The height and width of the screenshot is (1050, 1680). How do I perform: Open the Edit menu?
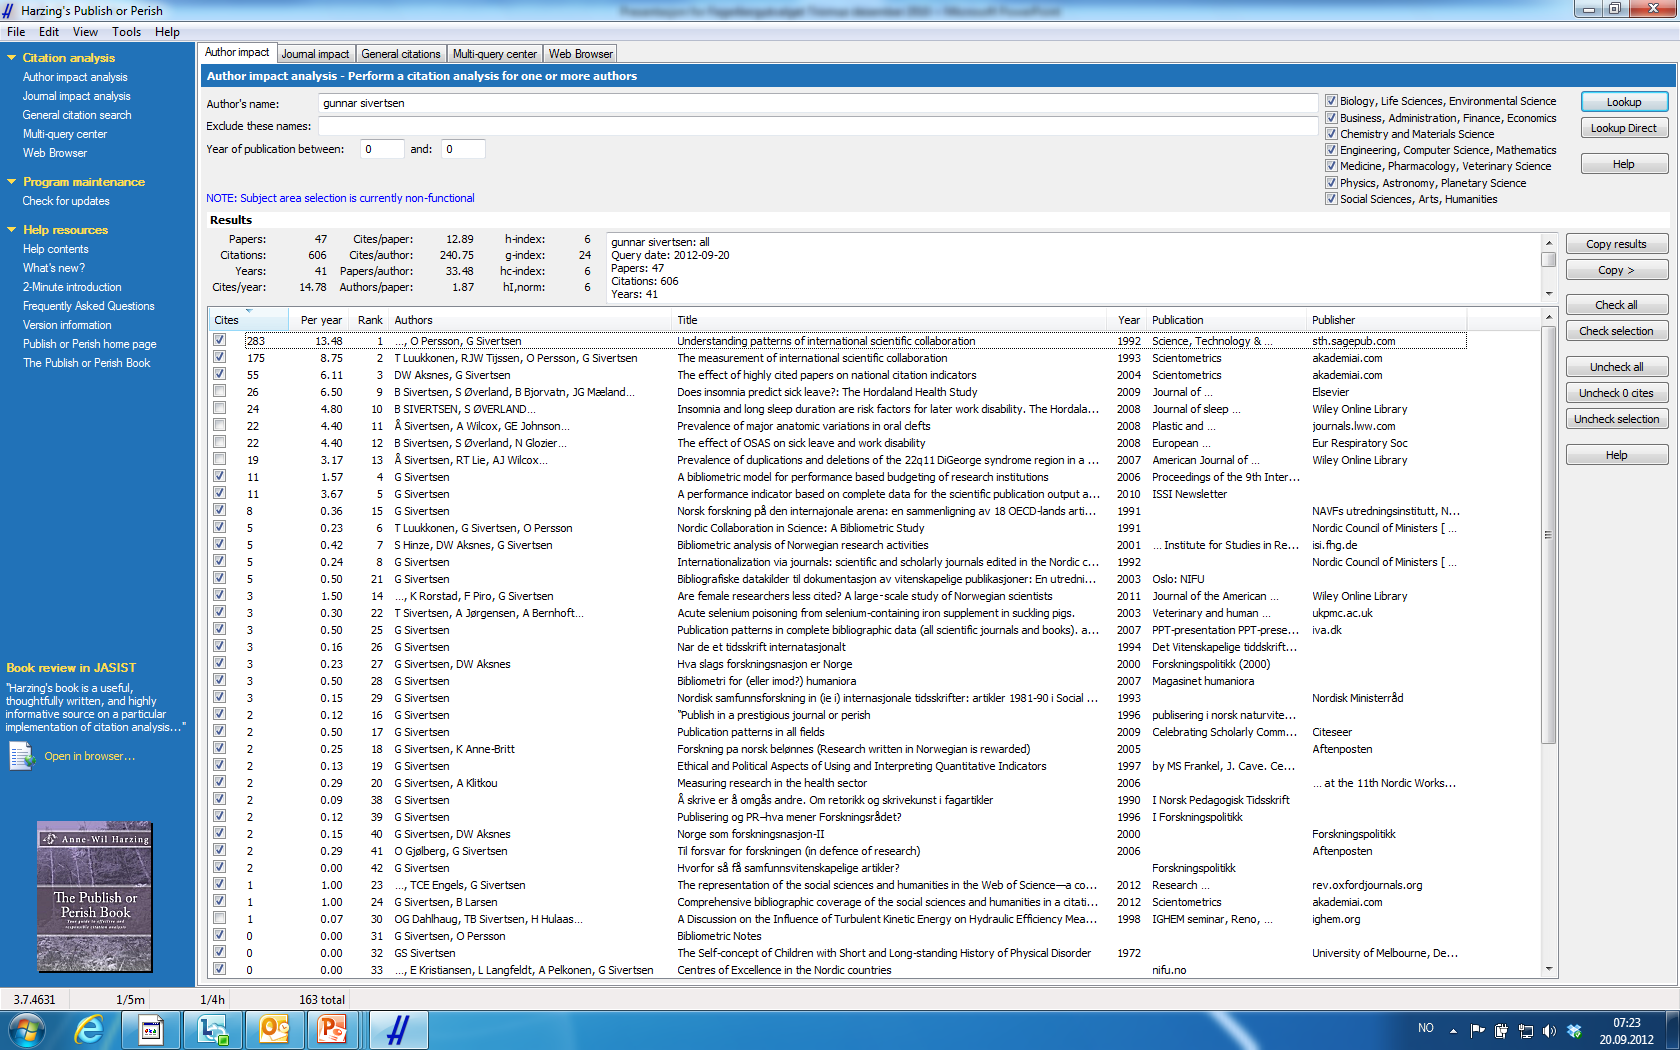49,32
